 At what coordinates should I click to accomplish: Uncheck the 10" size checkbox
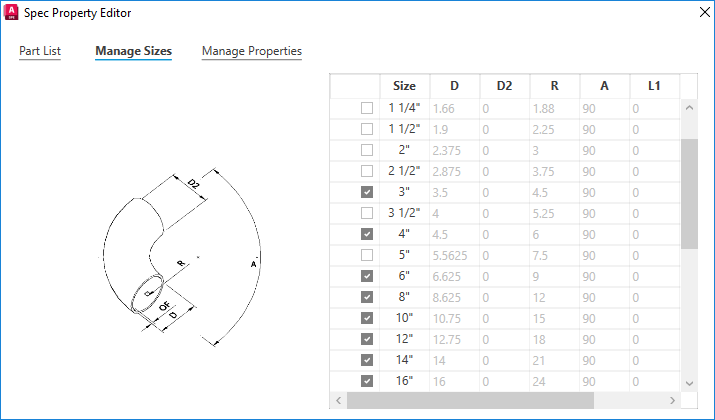click(x=367, y=318)
